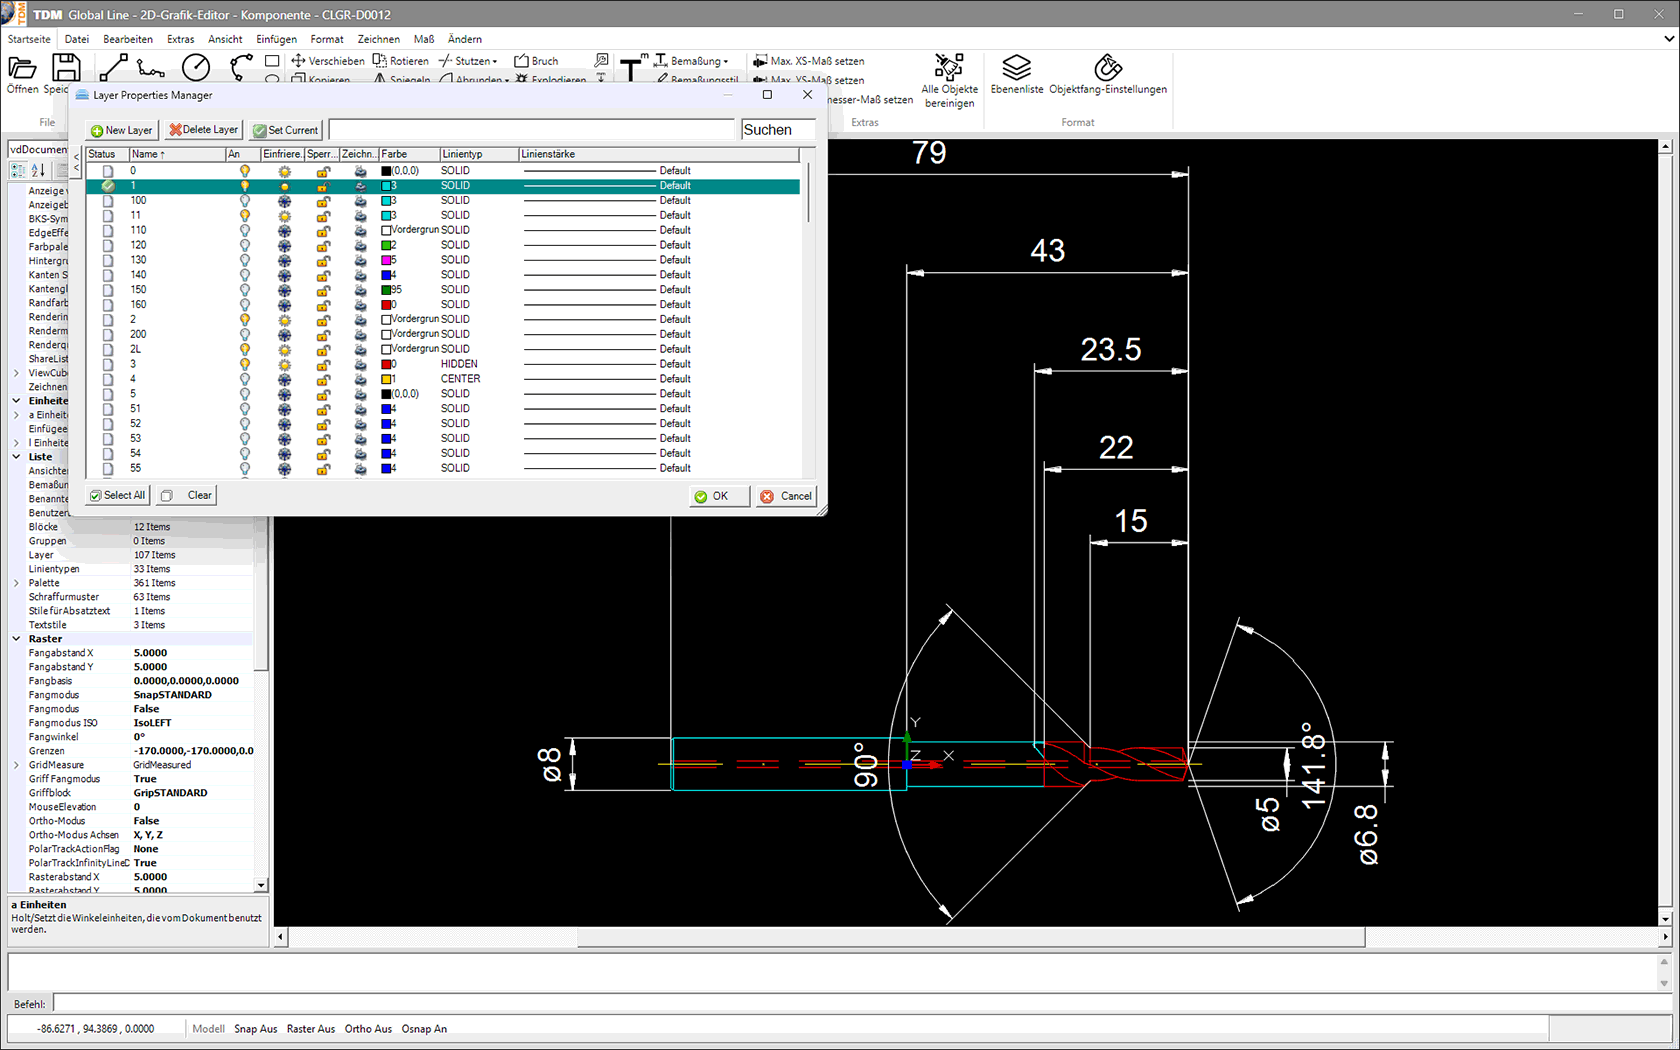Collapse the Liste category in properties

tap(16, 457)
